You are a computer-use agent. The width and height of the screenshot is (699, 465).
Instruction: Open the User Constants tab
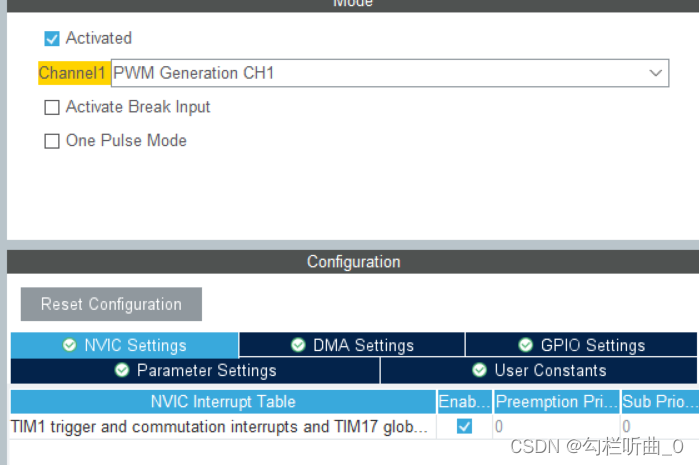539,370
